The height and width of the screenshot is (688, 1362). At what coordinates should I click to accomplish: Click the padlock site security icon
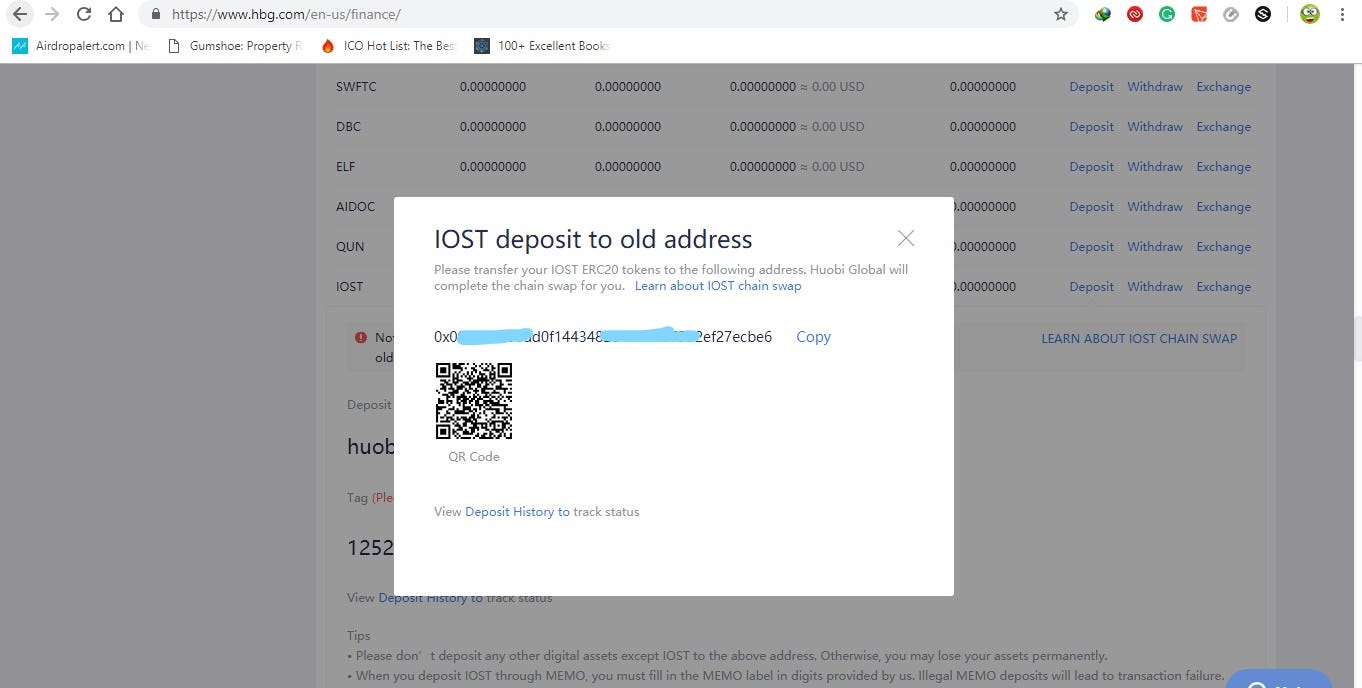[155, 15]
